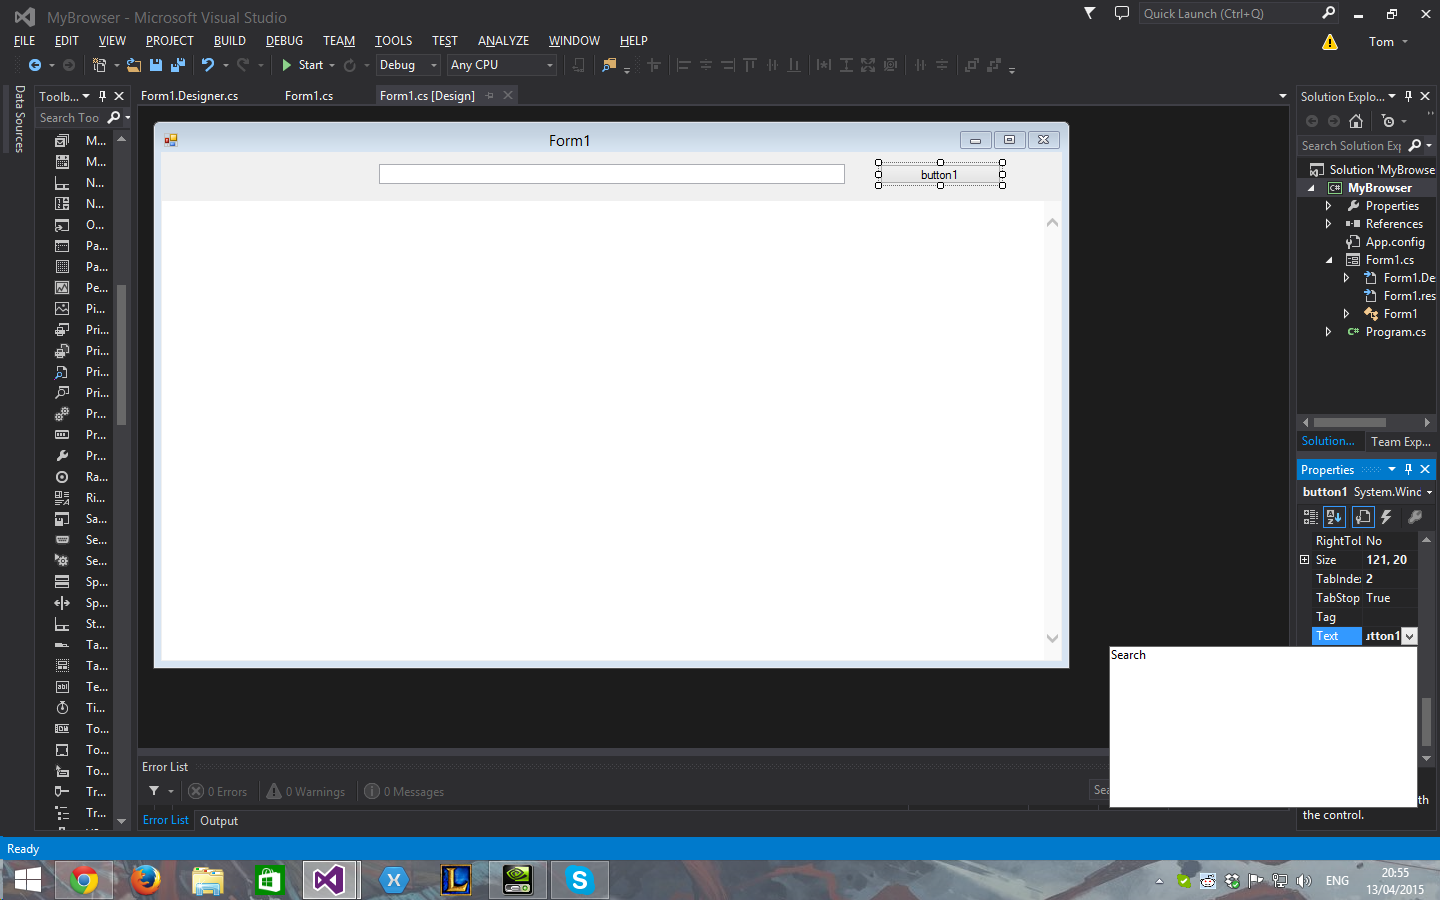
Task: Save the current file with floppy icon
Action: pos(156,65)
